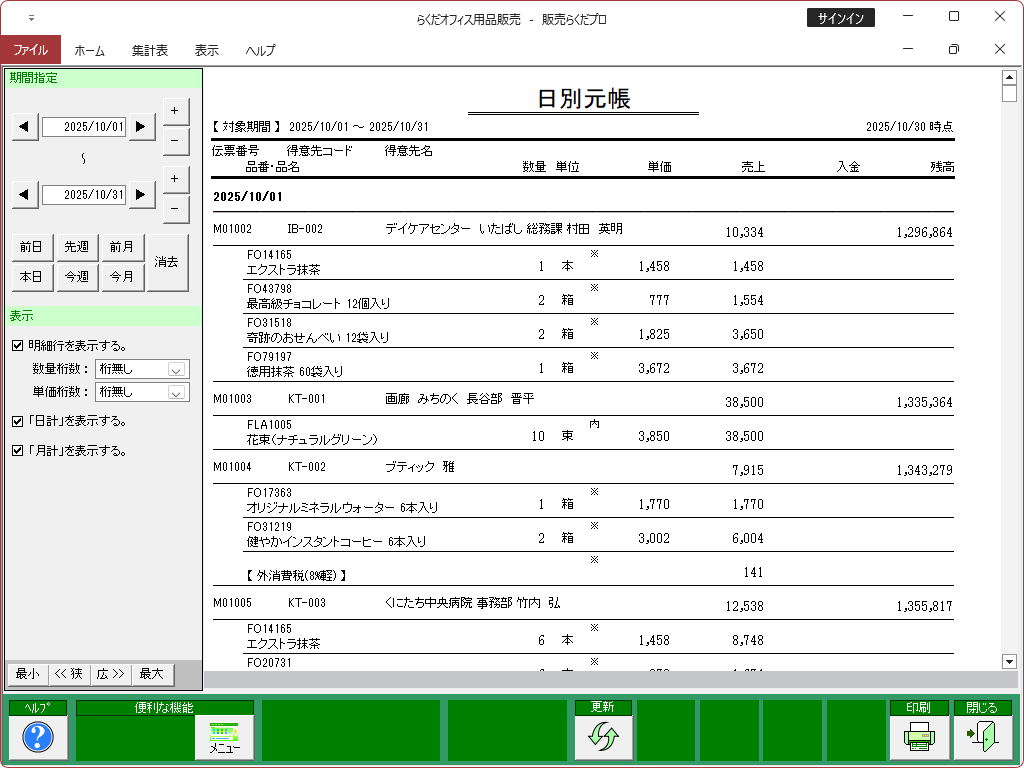Click the Help question mark icon
Image resolution: width=1024 pixels, height=768 pixels.
37,738
